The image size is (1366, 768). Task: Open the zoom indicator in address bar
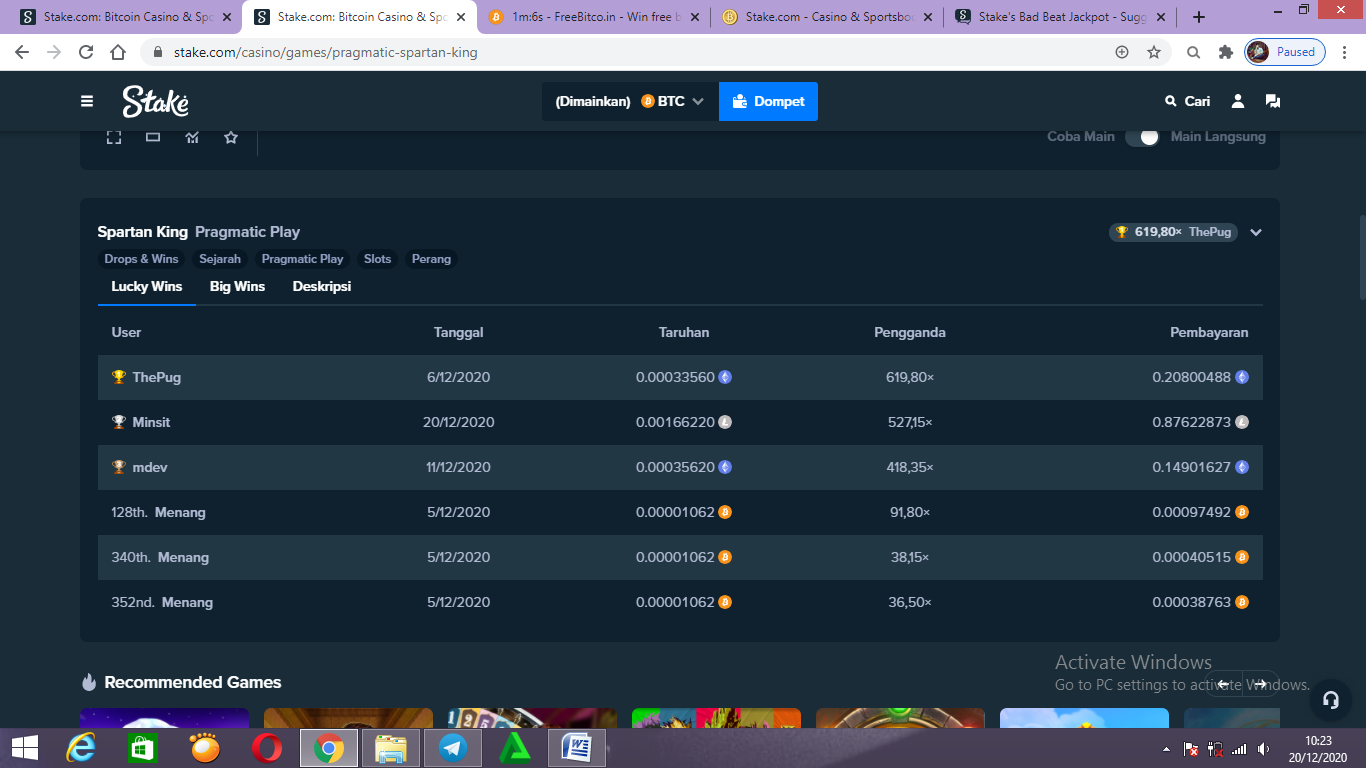(1122, 52)
